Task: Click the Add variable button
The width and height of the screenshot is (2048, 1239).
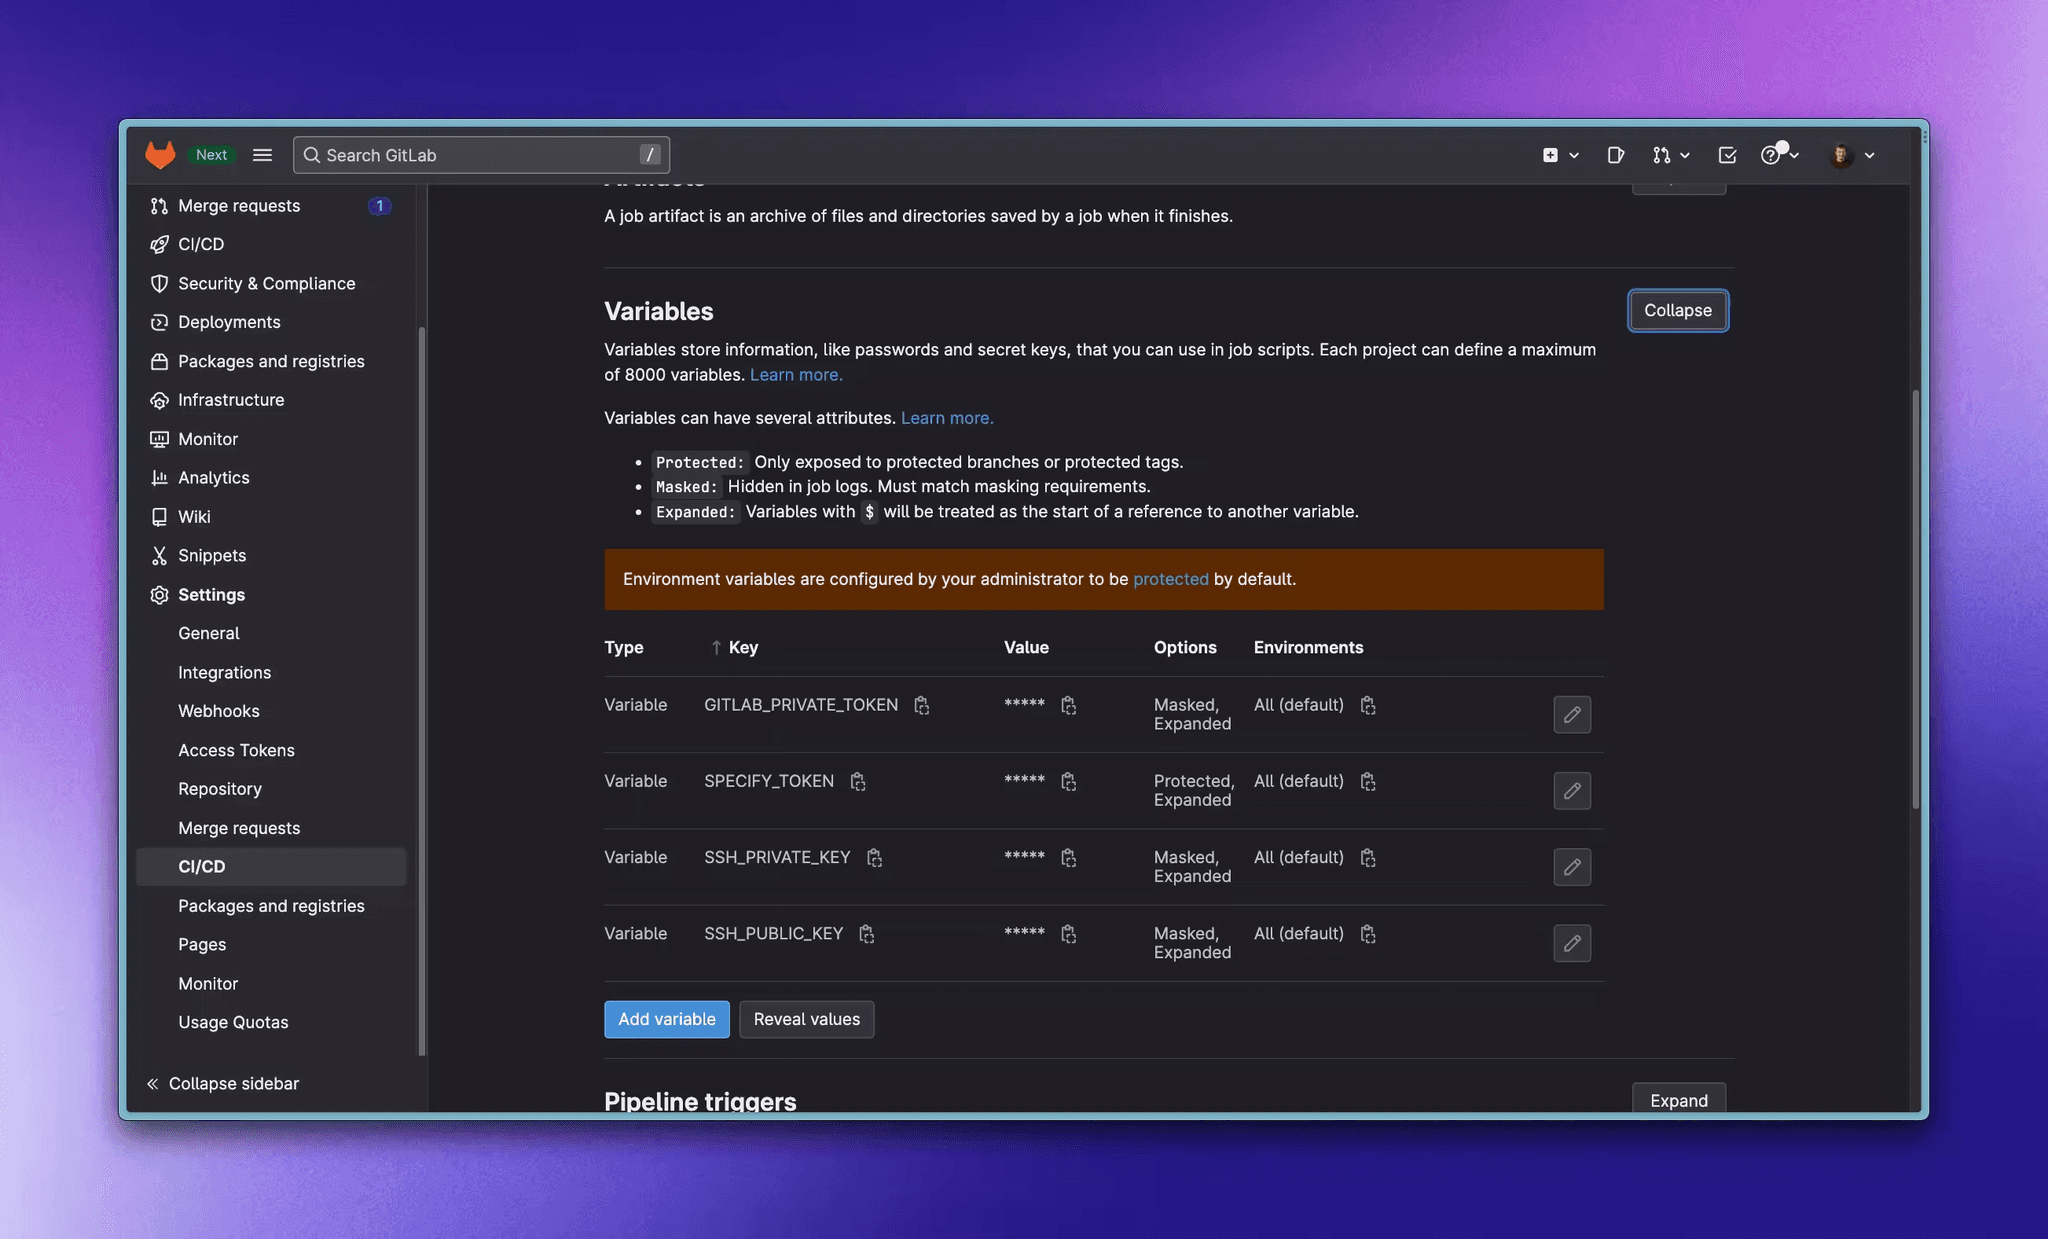Action: coord(666,1019)
